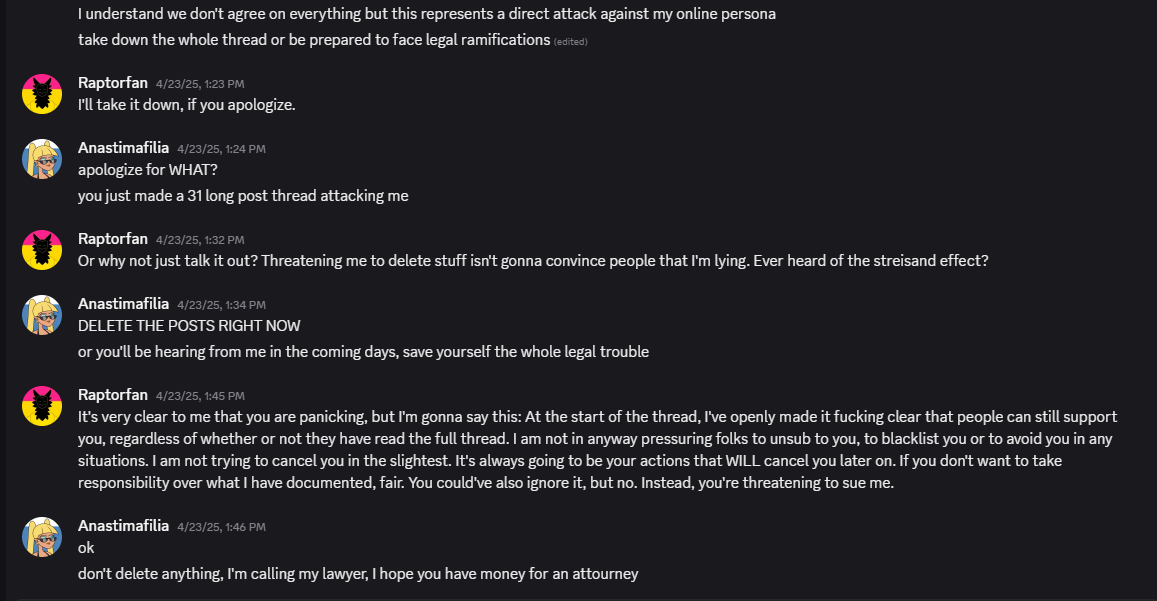Click Raptorfan's avatar on the 1:32 PM message
Viewport: 1157px width, 601px height.
[42, 249]
